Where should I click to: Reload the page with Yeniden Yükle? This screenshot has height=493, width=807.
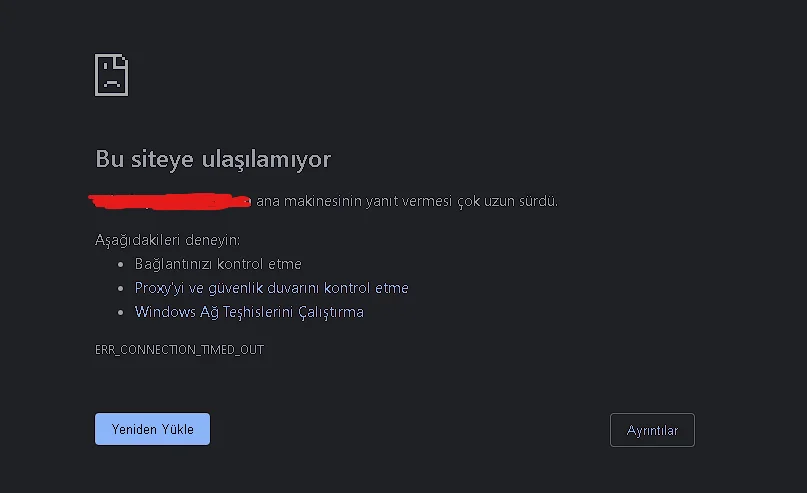point(152,429)
